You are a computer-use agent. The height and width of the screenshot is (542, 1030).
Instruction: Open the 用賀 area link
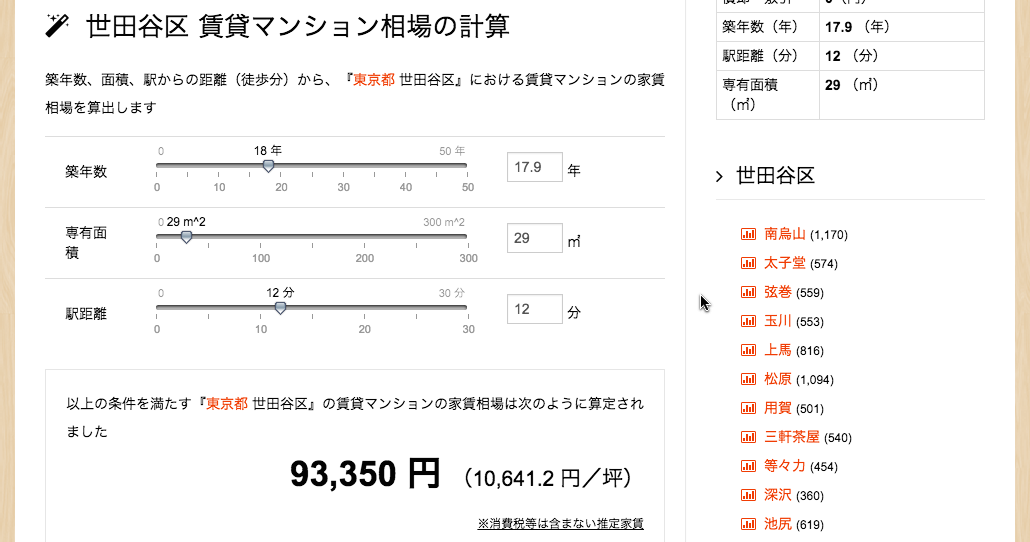[x=778, y=408]
